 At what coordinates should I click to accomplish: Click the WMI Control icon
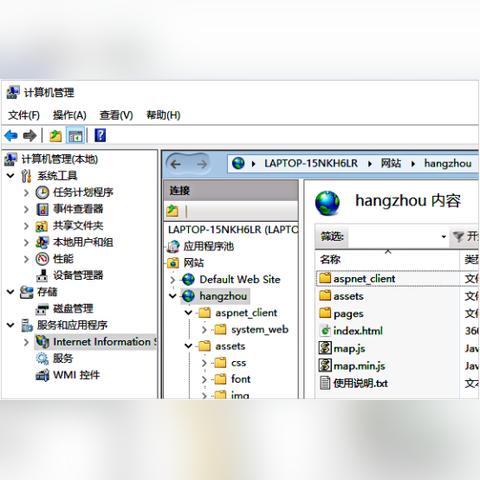pyautogui.click(x=42, y=375)
